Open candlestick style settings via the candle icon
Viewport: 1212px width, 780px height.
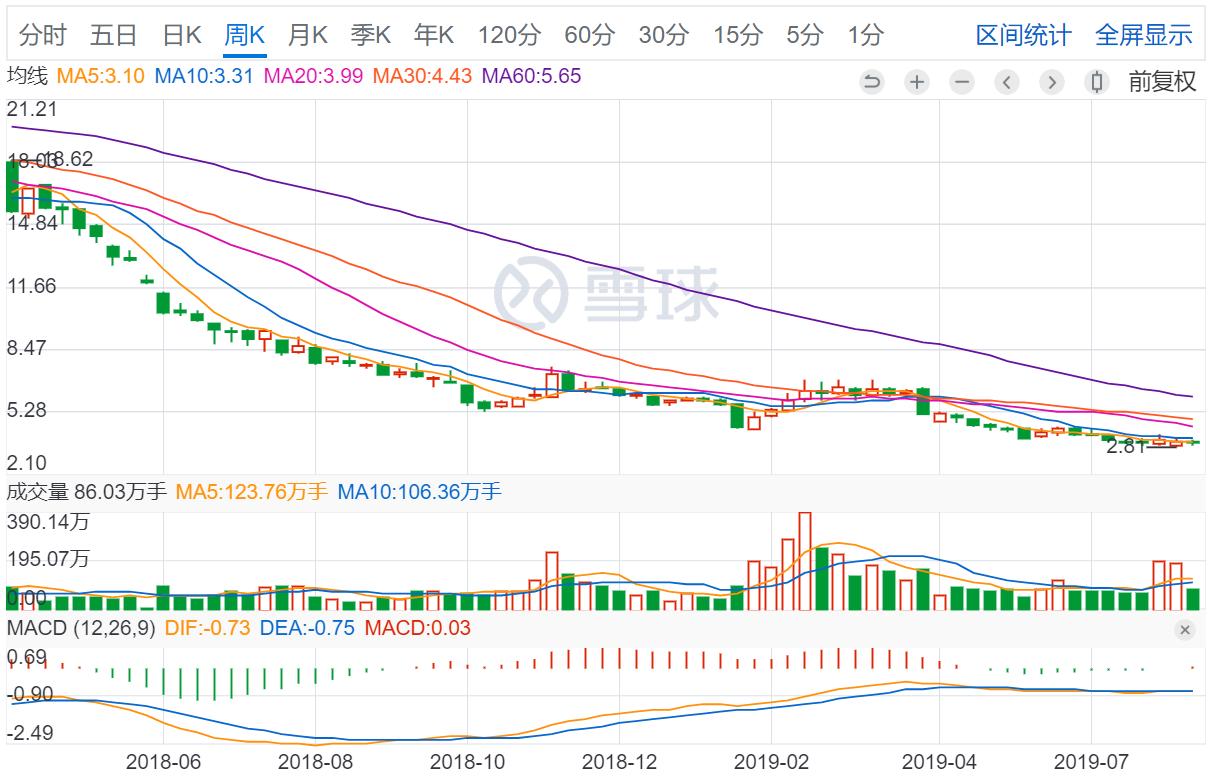coord(1096,82)
